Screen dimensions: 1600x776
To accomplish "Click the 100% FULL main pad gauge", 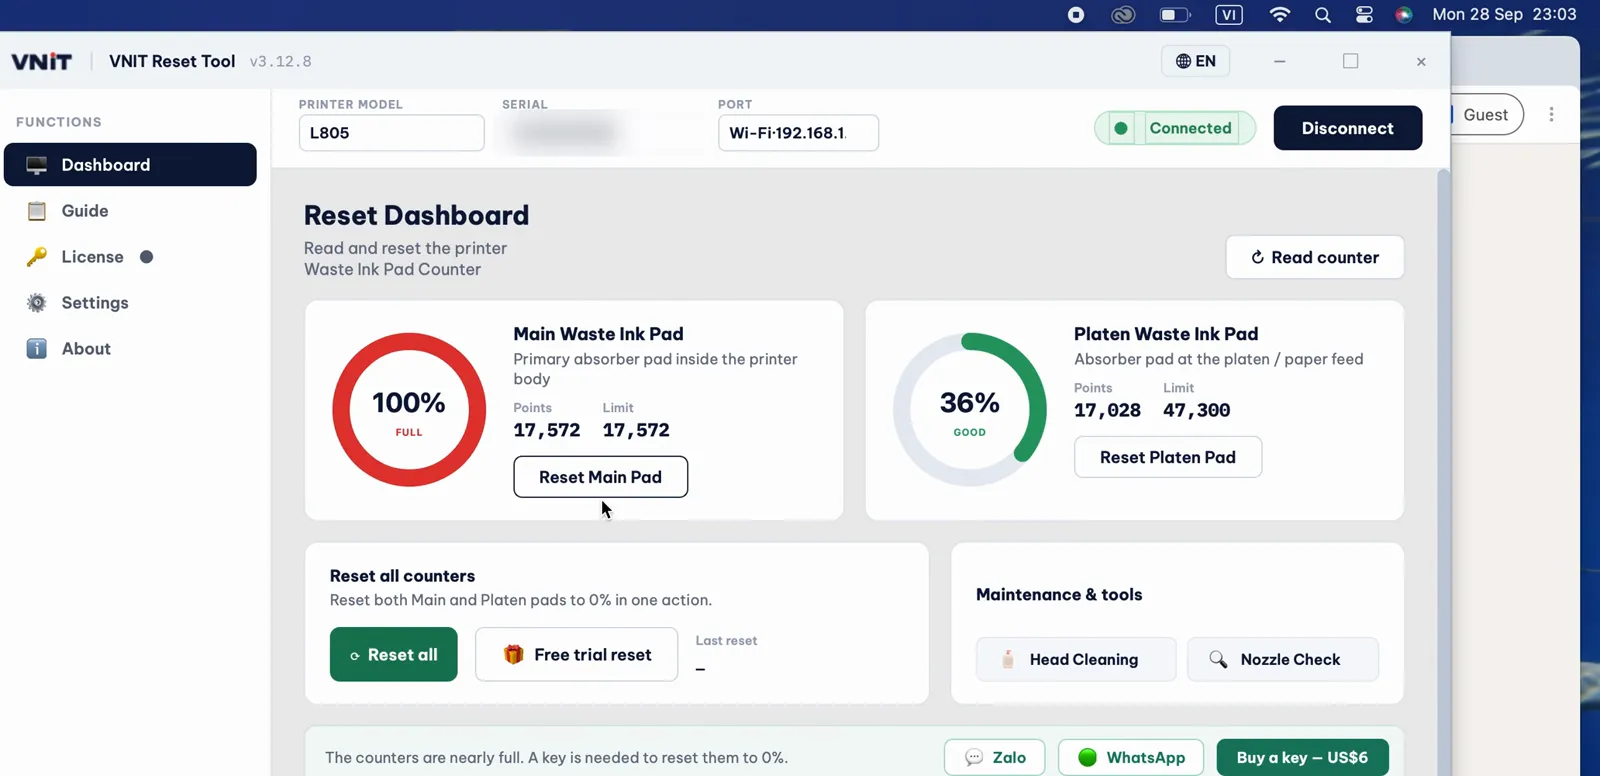I will tap(409, 410).
